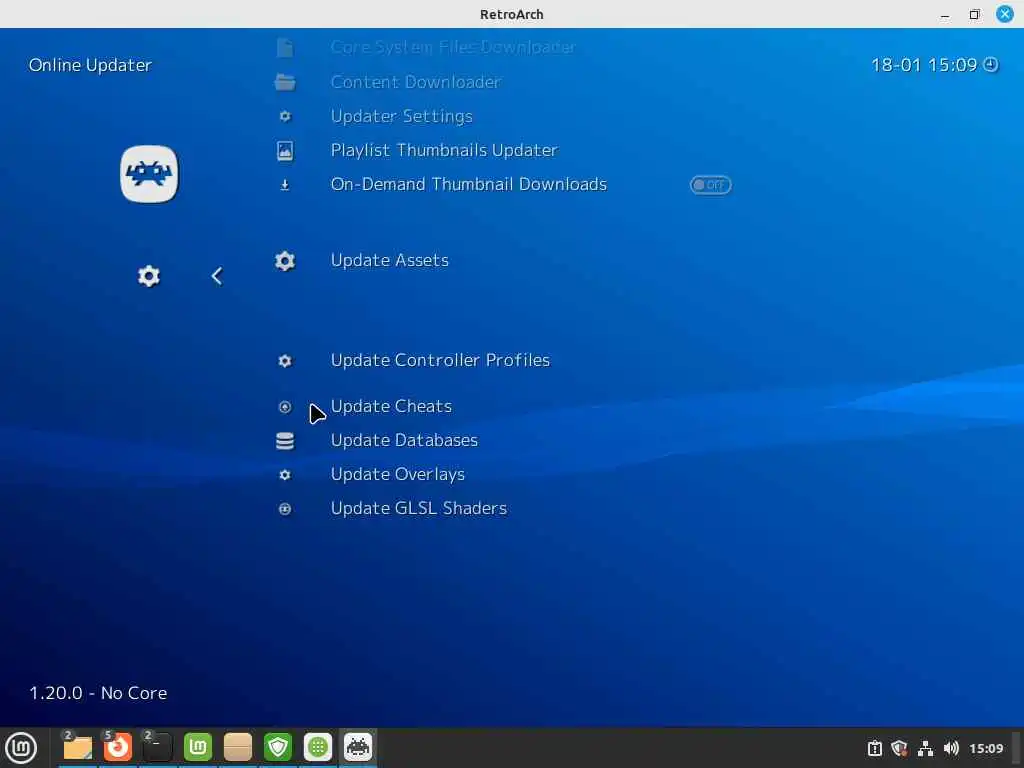Focus the RetroArch window from the taskbar
Screen dimensions: 1024x768
click(x=358, y=747)
